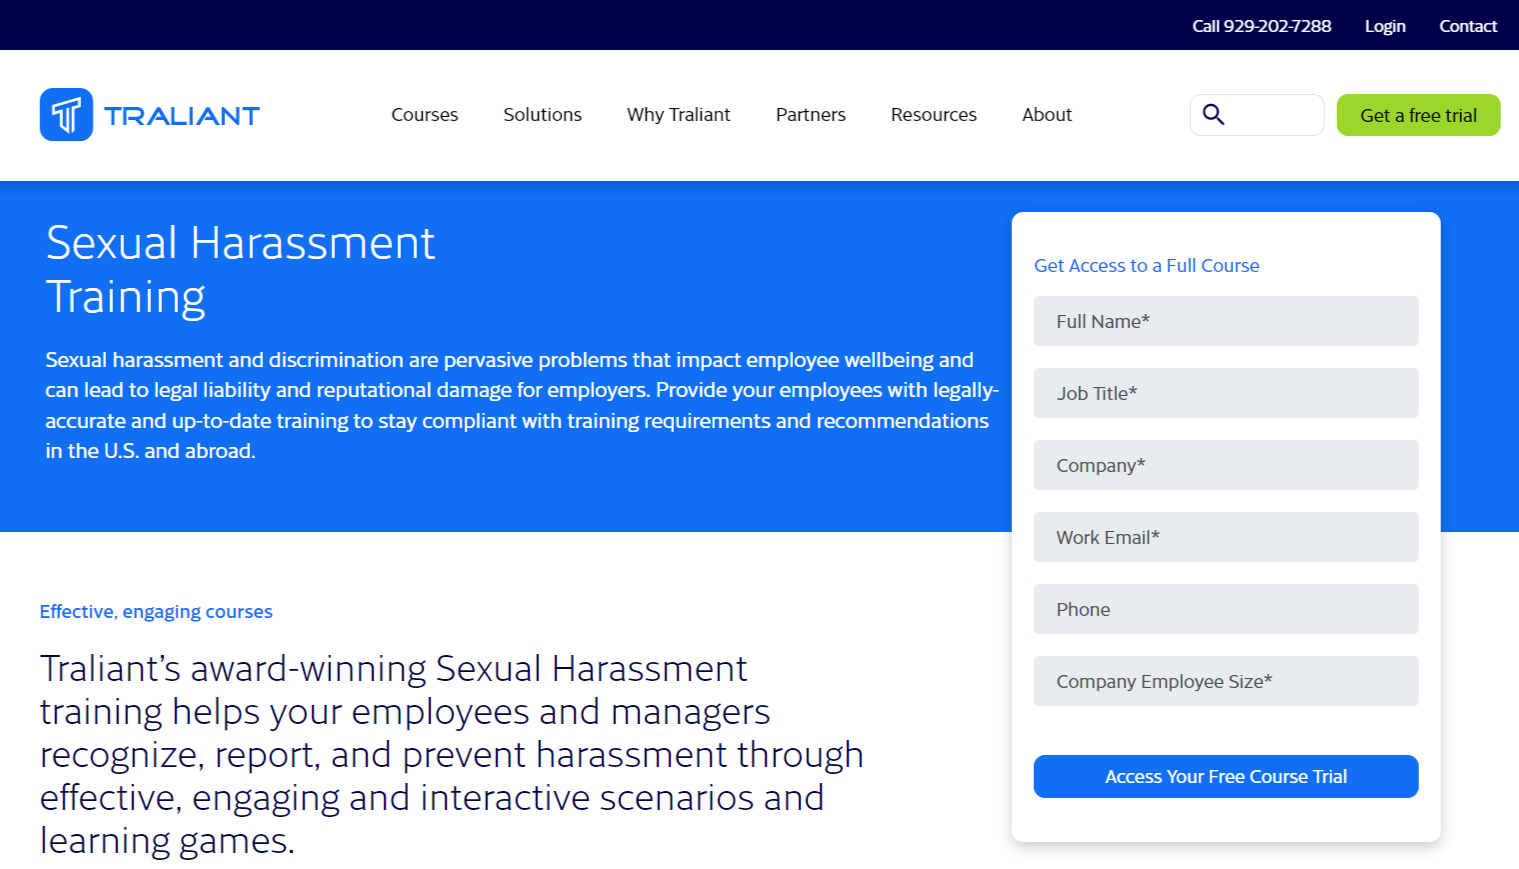Click the 'Sexual Harassment Training' heading
1519x869 pixels.
[240, 270]
